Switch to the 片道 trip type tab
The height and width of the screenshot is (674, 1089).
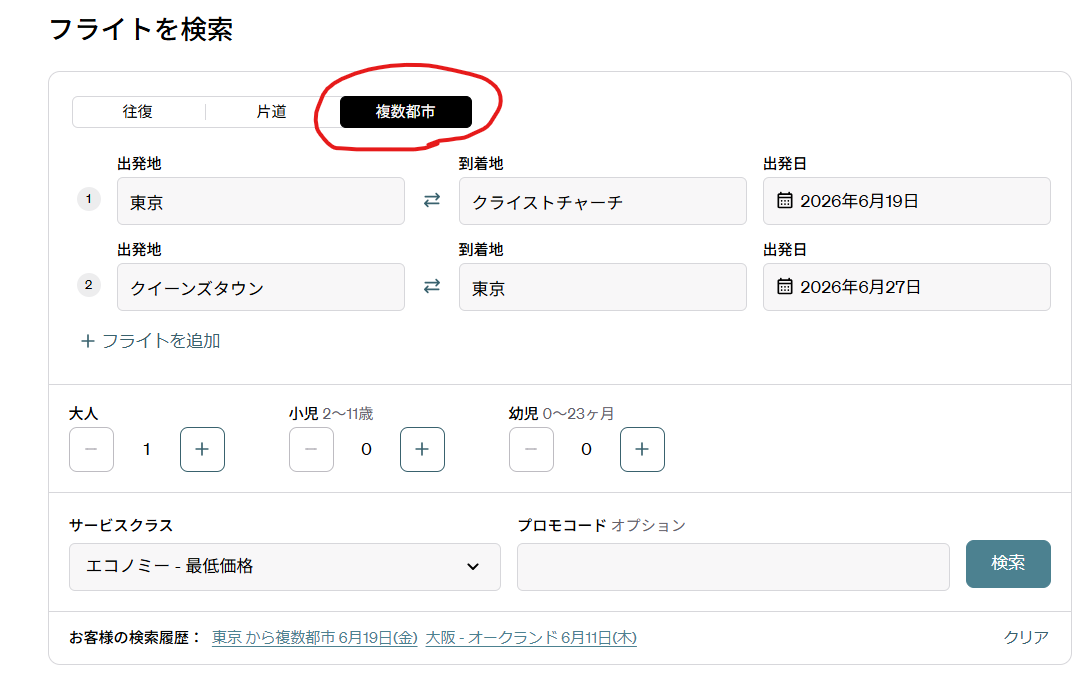[271, 112]
